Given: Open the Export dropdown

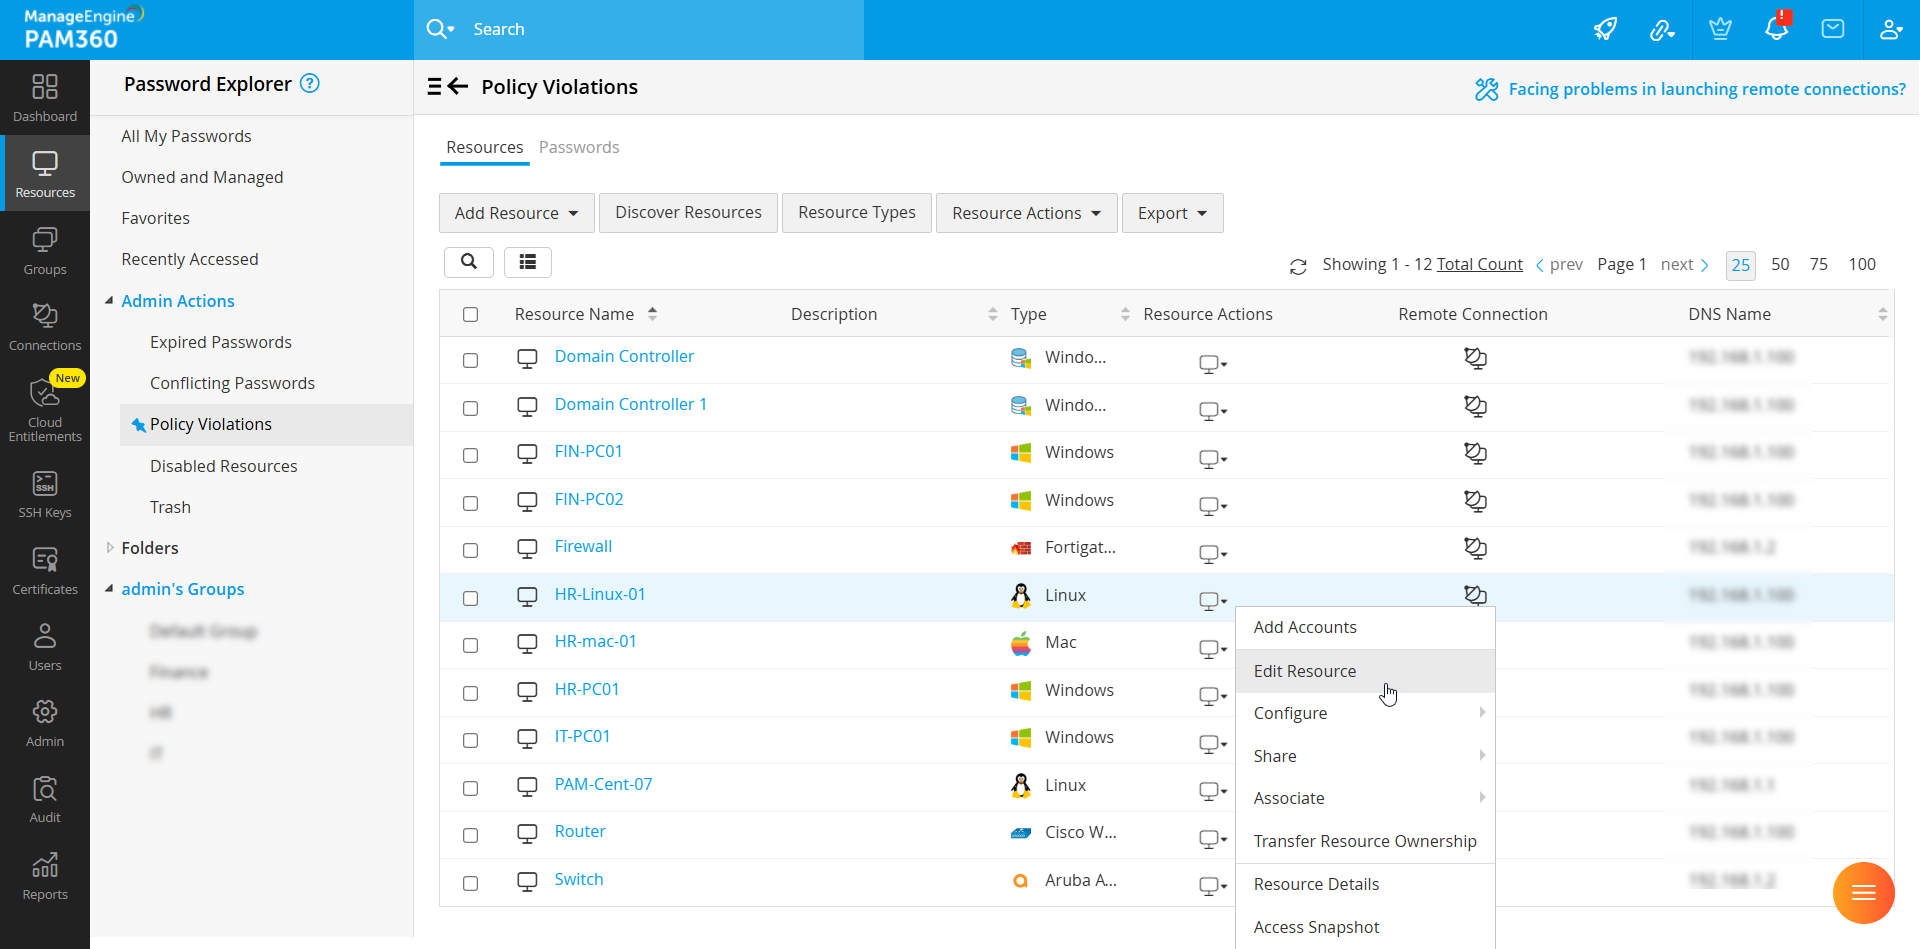Looking at the screenshot, I should 1172,213.
